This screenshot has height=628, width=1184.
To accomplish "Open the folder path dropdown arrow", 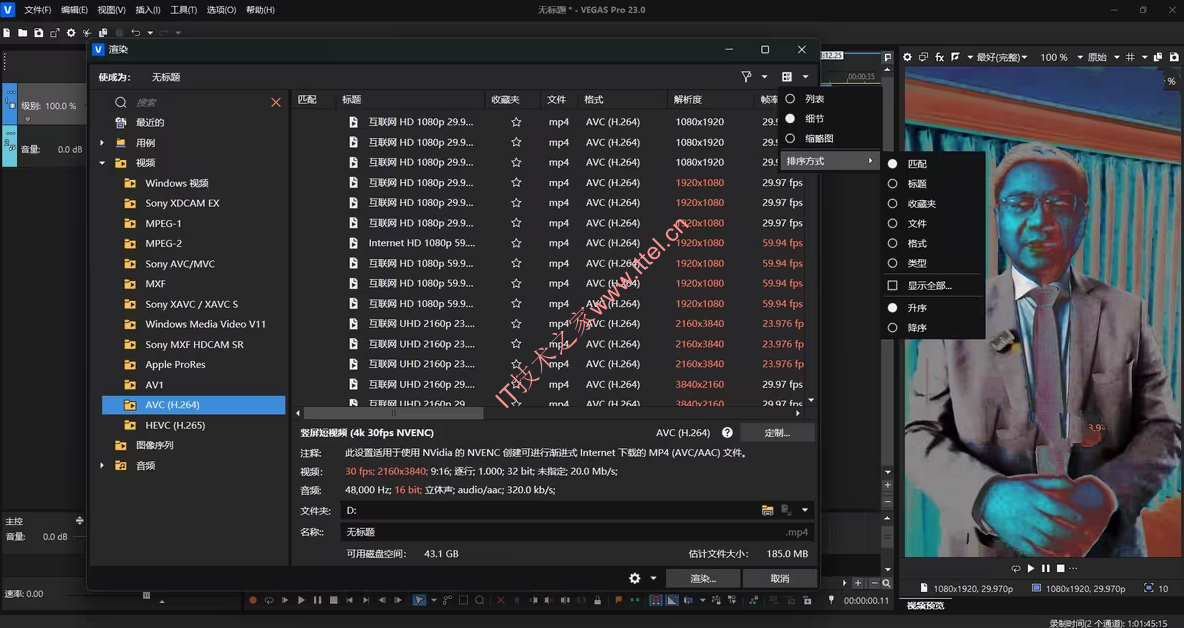I will coord(805,511).
